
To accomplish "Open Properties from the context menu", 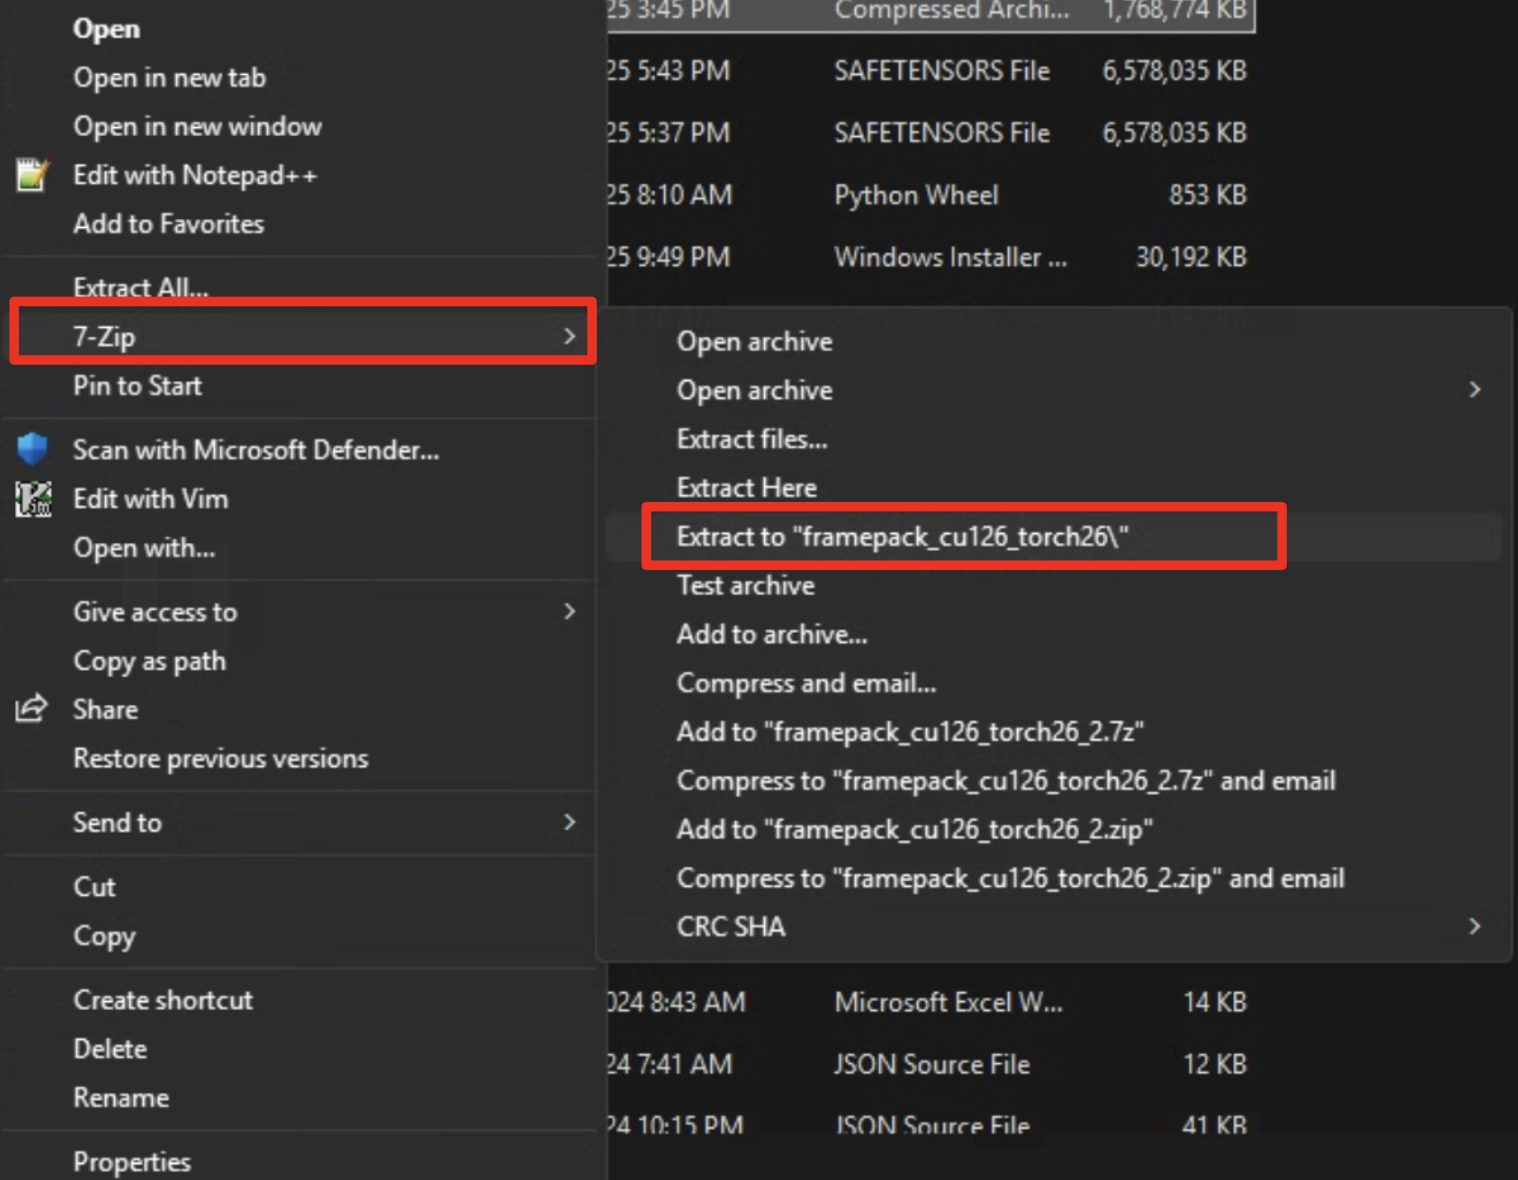I will (x=131, y=1161).
